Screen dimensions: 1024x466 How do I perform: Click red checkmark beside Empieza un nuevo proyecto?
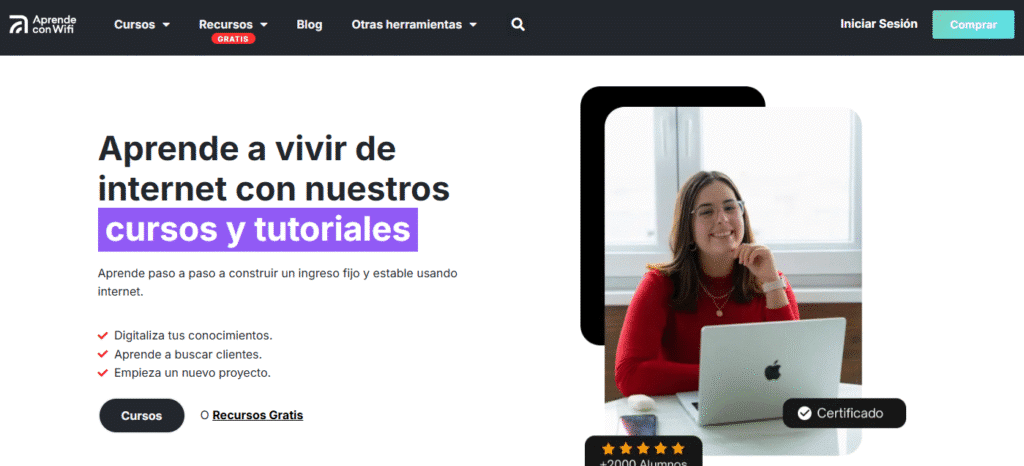pyautogui.click(x=103, y=373)
